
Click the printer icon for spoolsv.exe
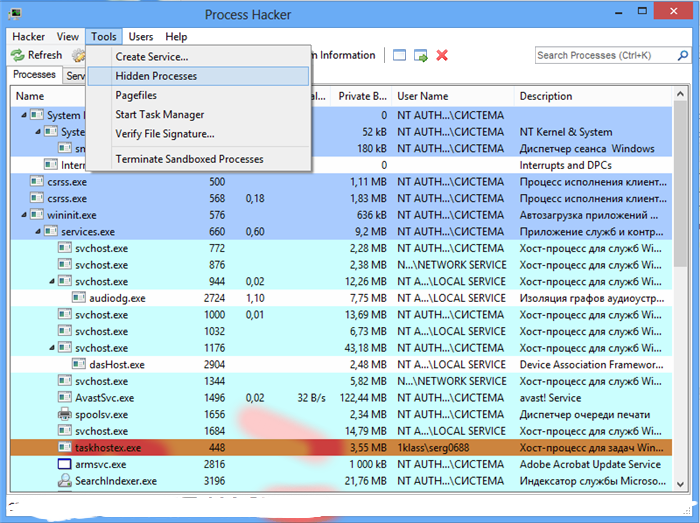tap(65, 414)
